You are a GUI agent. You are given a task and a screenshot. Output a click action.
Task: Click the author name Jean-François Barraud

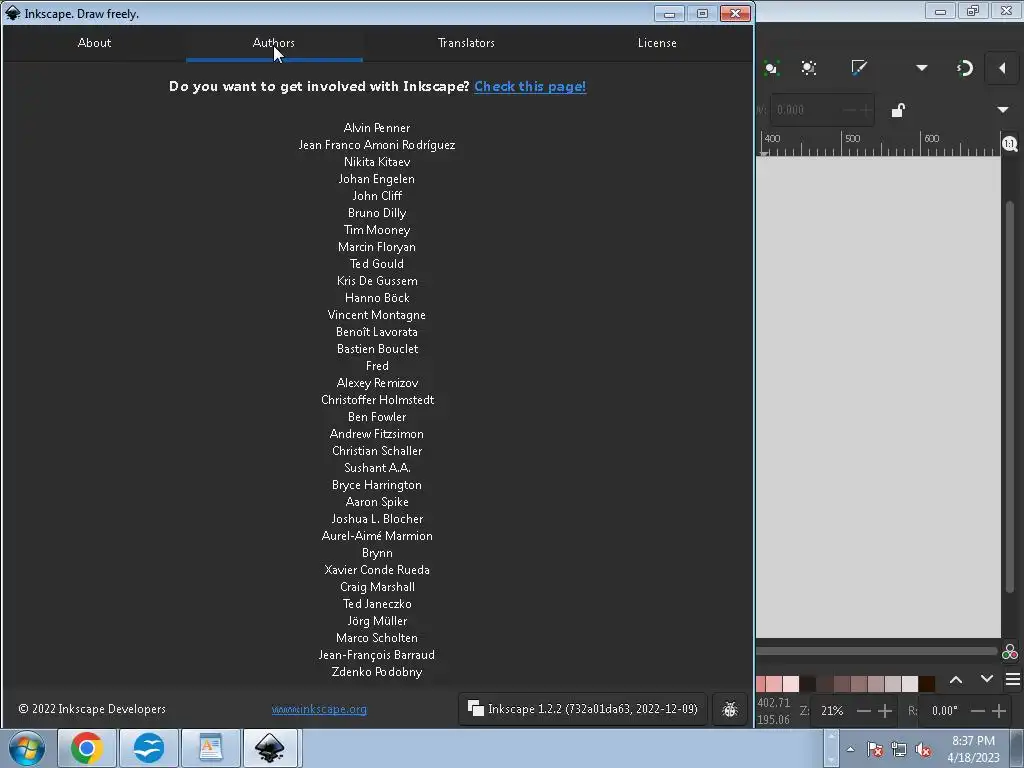coord(377,655)
